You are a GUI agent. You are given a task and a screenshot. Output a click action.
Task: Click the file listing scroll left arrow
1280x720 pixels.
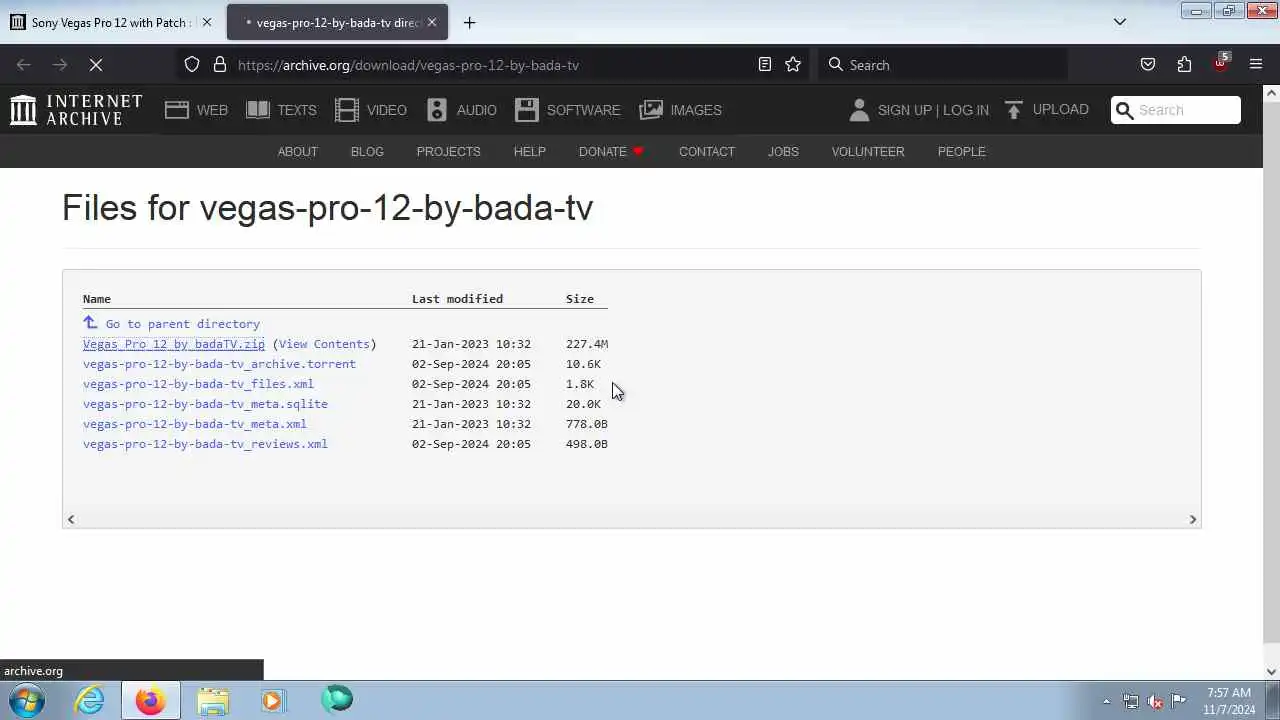point(70,519)
